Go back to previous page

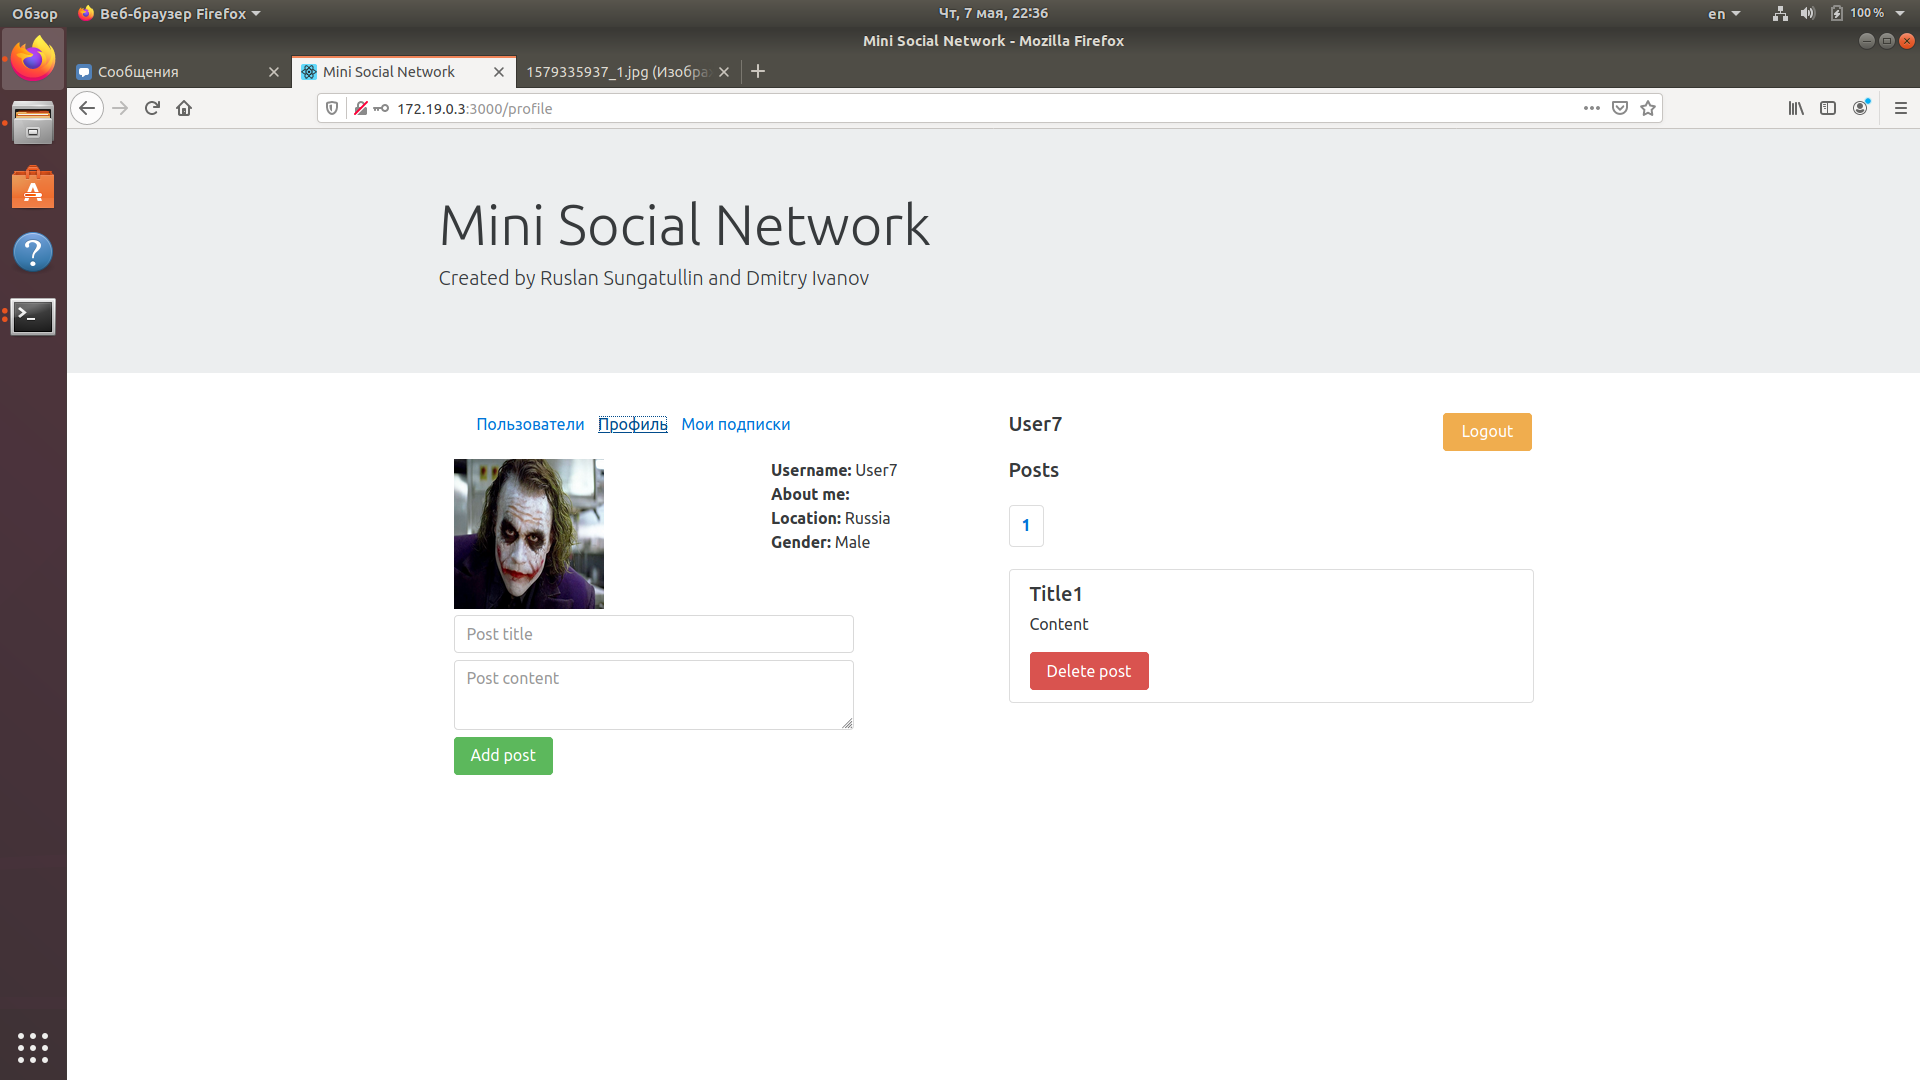pyautogui.click(x=87, y=108)
